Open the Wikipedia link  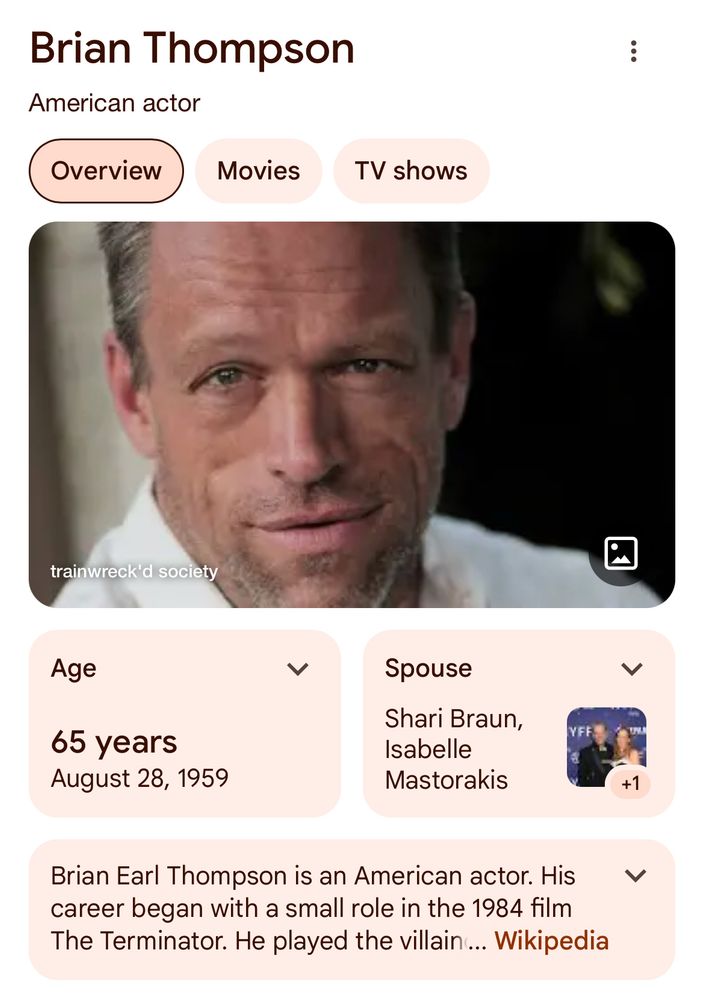tap(551, 941)
